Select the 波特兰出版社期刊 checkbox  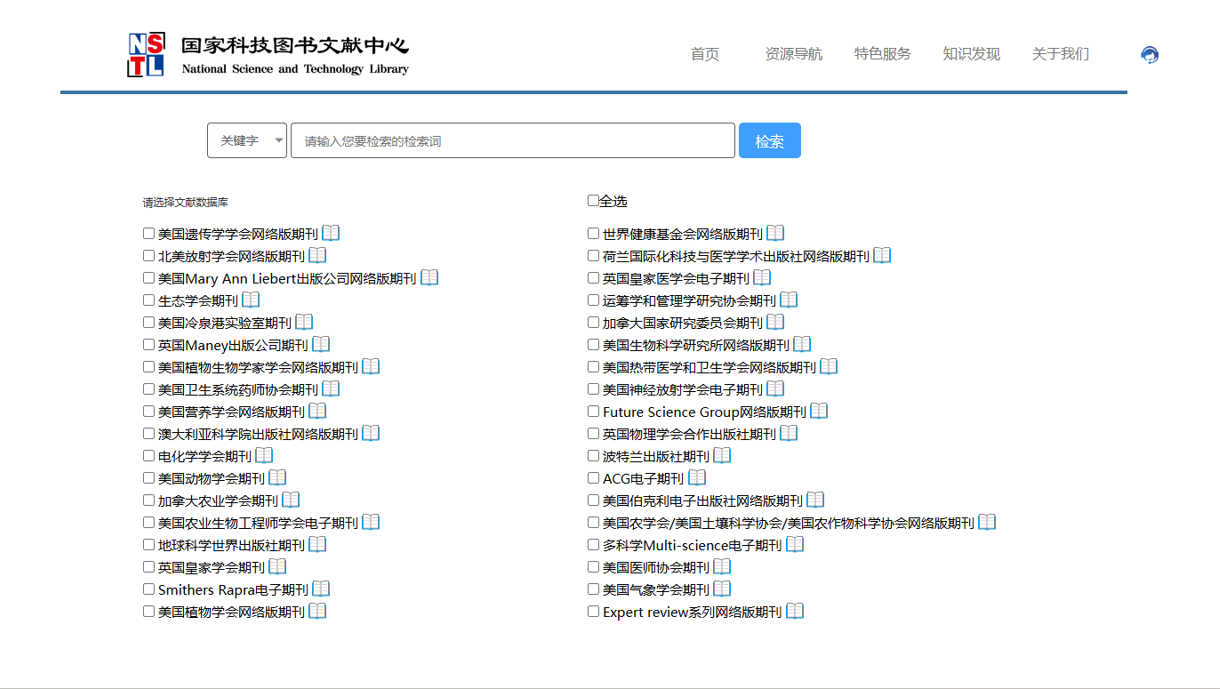pos(594,456)
